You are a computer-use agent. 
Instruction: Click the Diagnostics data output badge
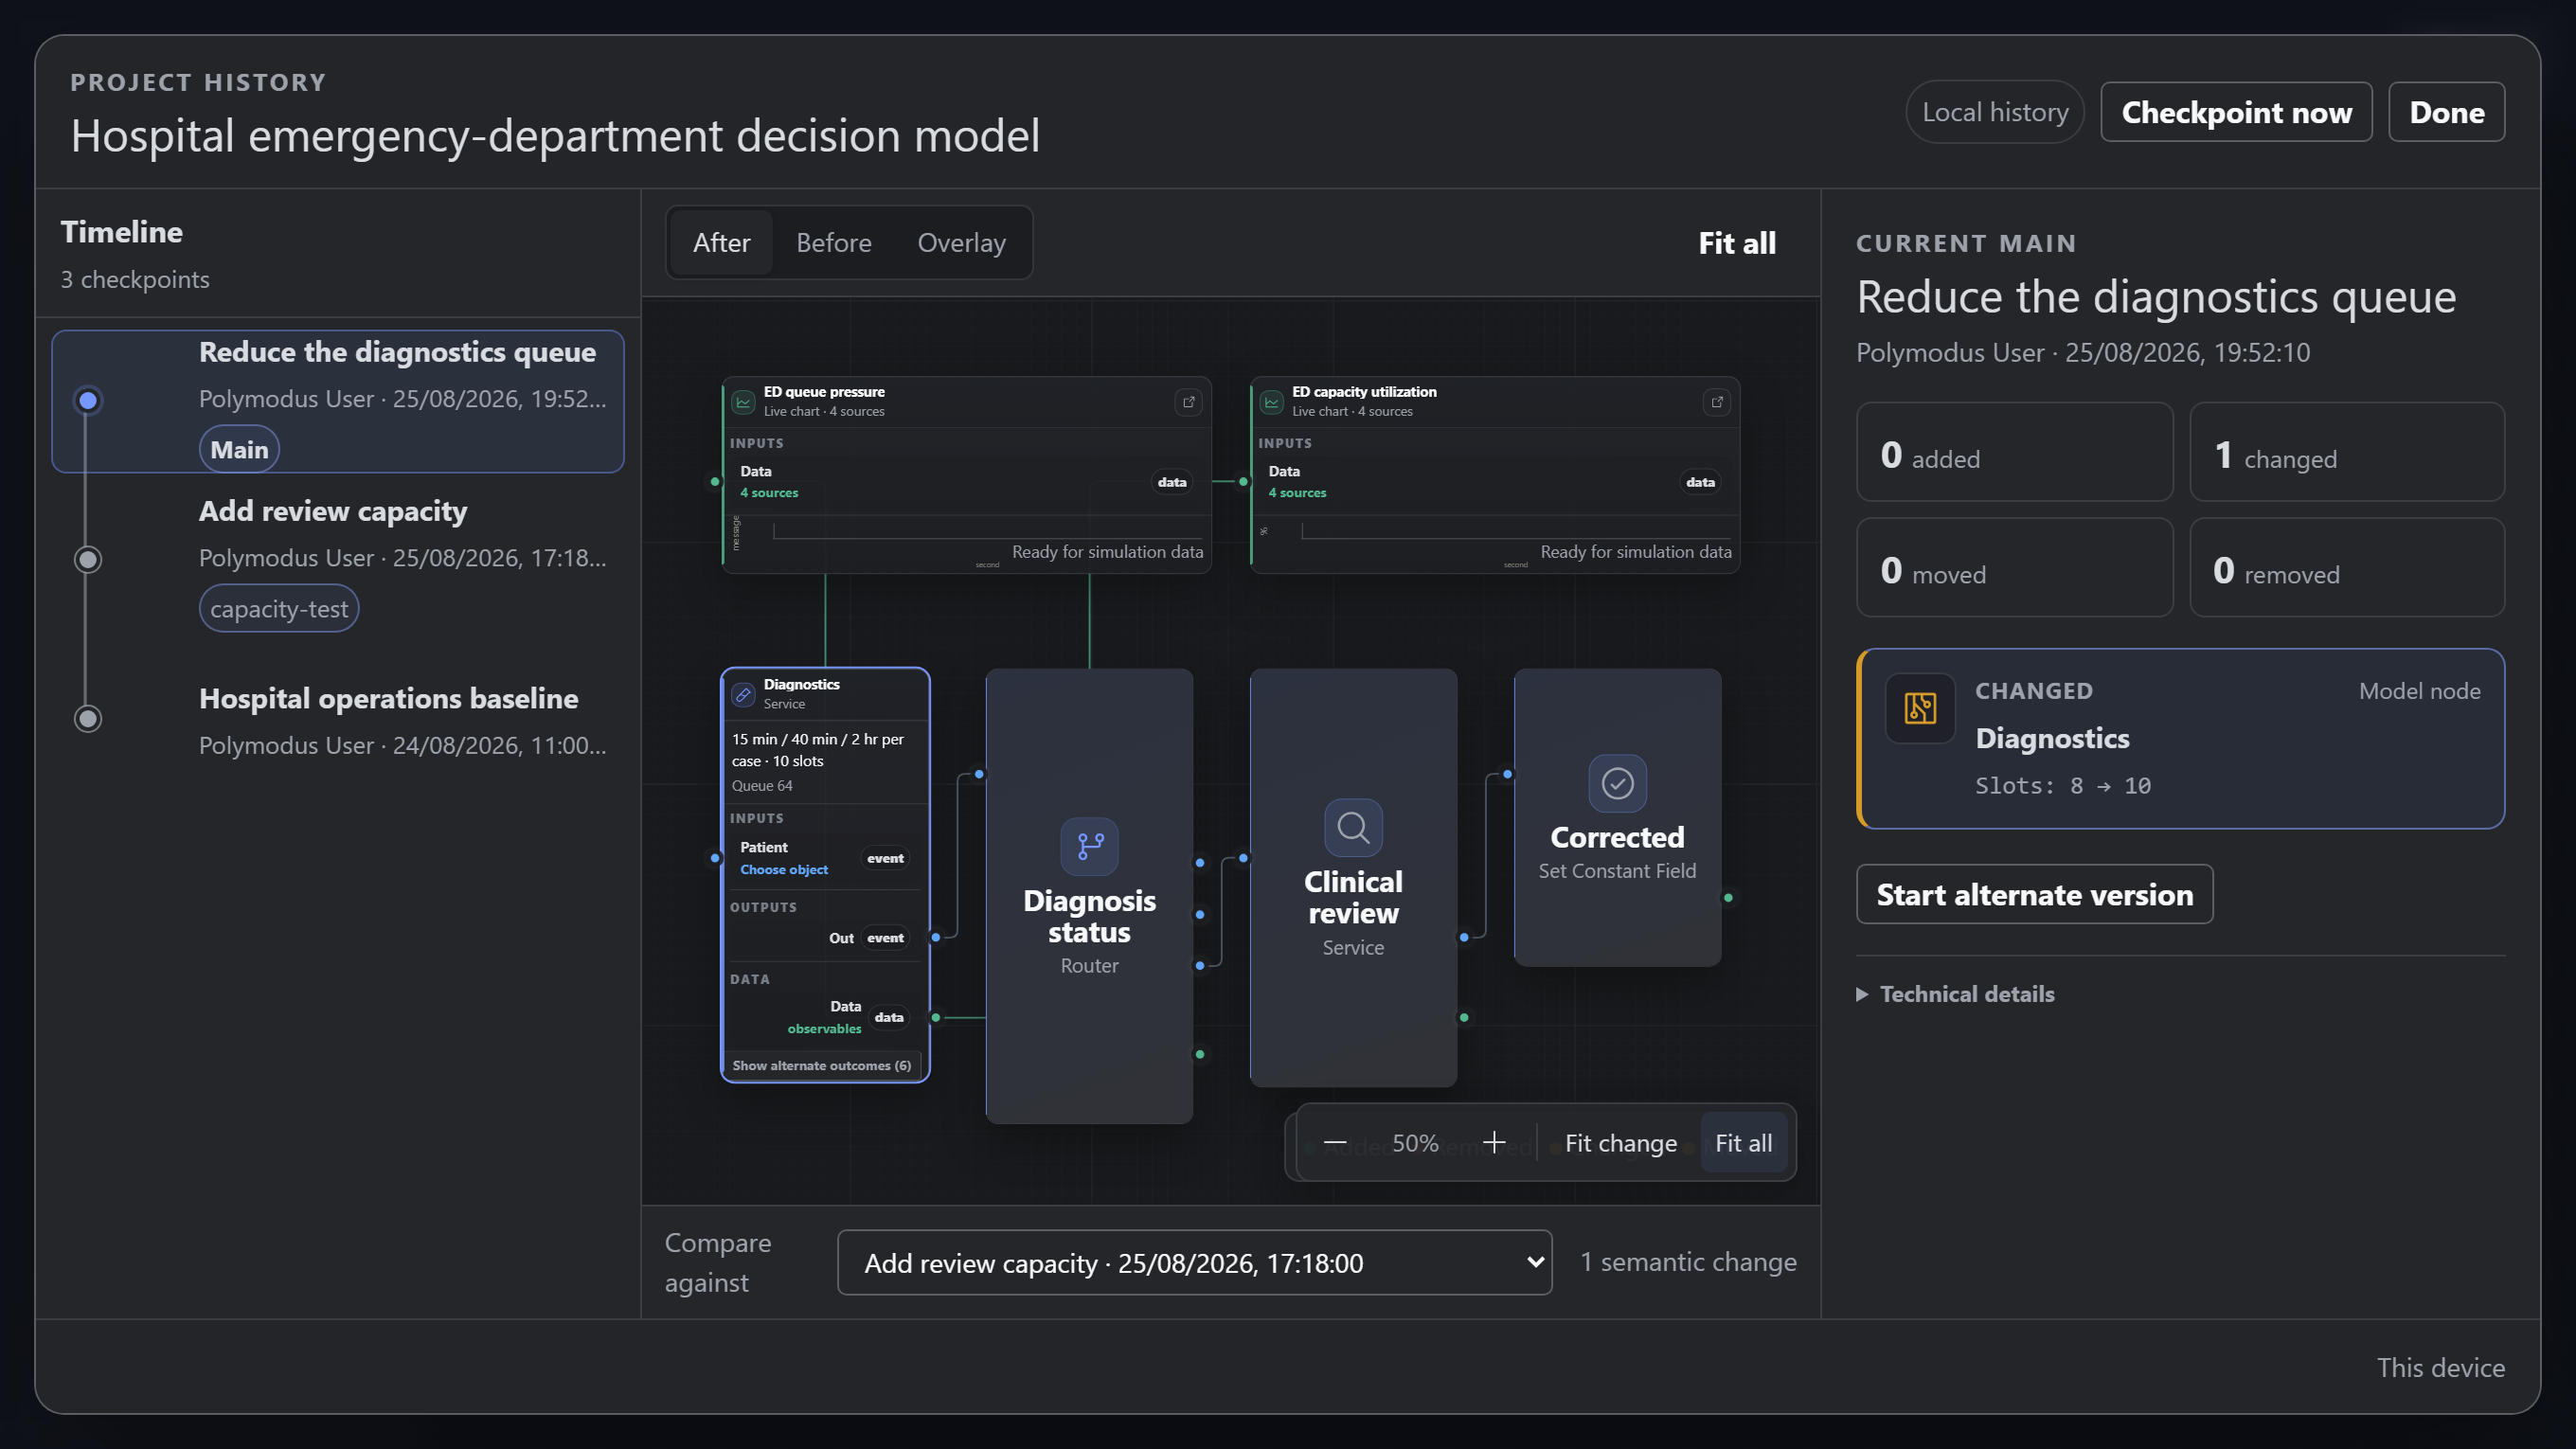point(888,1017)
